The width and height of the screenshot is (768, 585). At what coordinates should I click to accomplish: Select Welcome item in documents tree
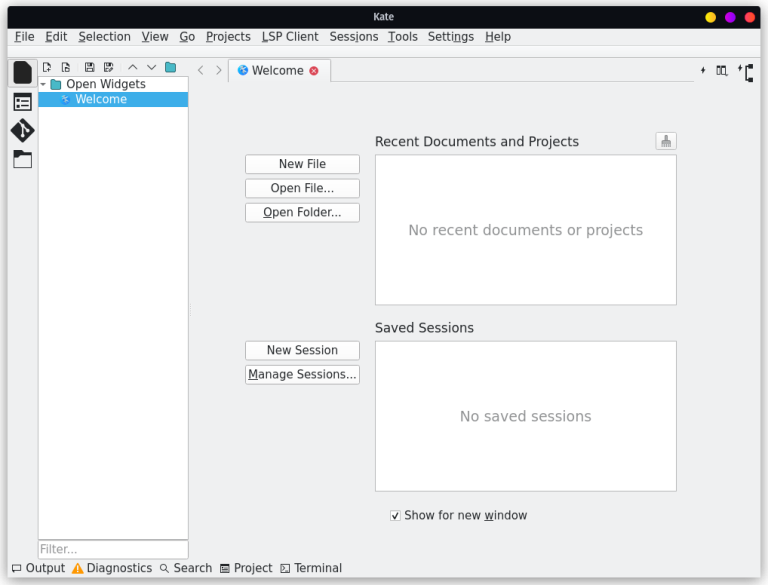point(100,100)
